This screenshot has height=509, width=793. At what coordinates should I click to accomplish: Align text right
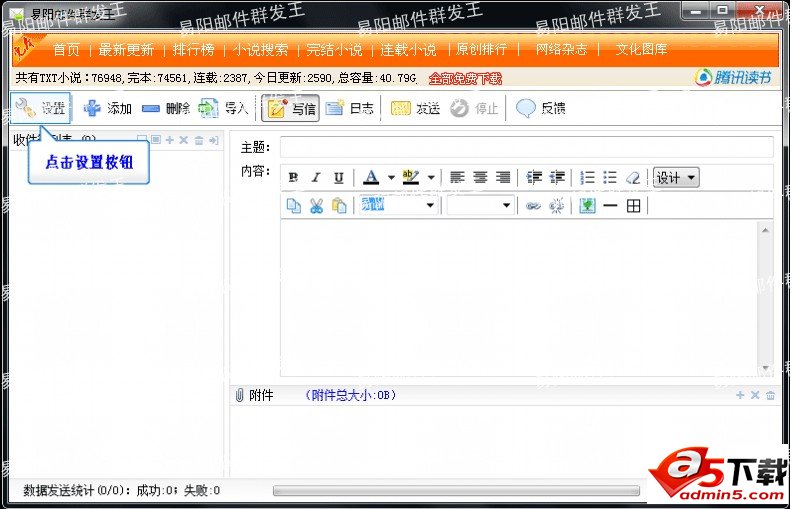[x=503, y=178]
